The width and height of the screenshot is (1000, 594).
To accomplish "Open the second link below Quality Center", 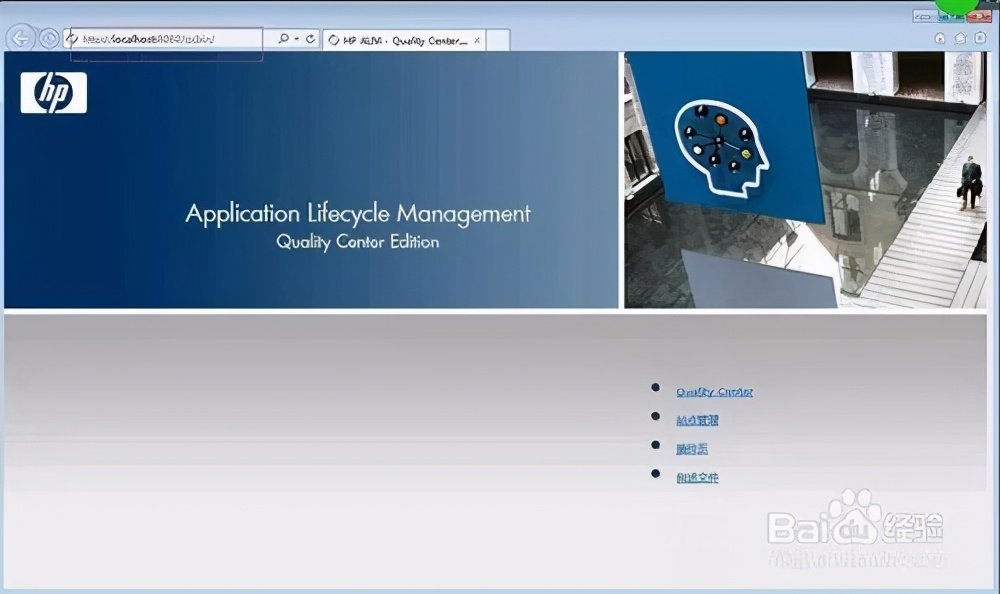I will point(697,420).
